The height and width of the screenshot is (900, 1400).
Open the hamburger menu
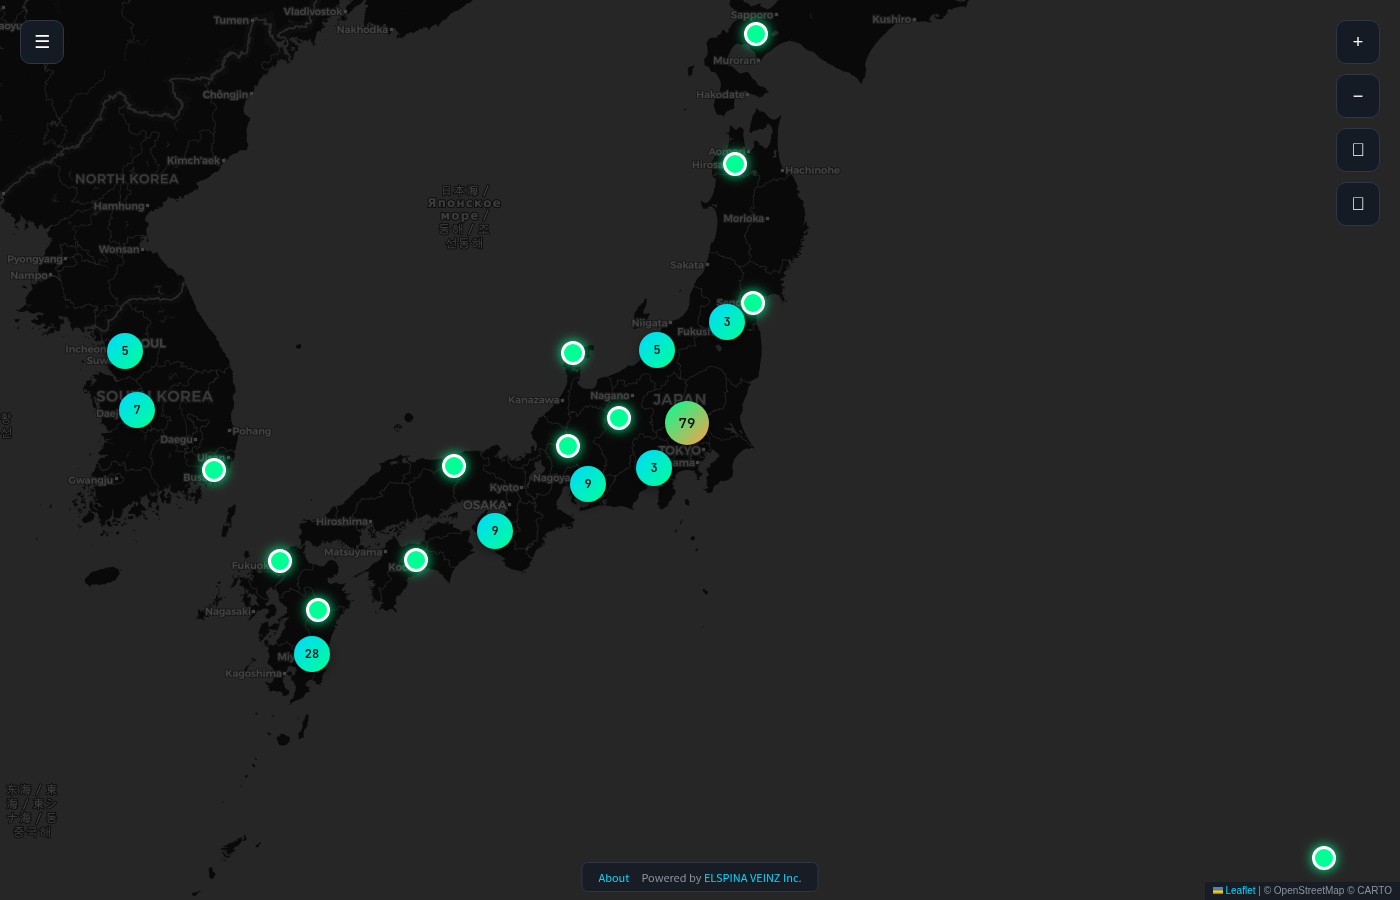pos(42,42)
